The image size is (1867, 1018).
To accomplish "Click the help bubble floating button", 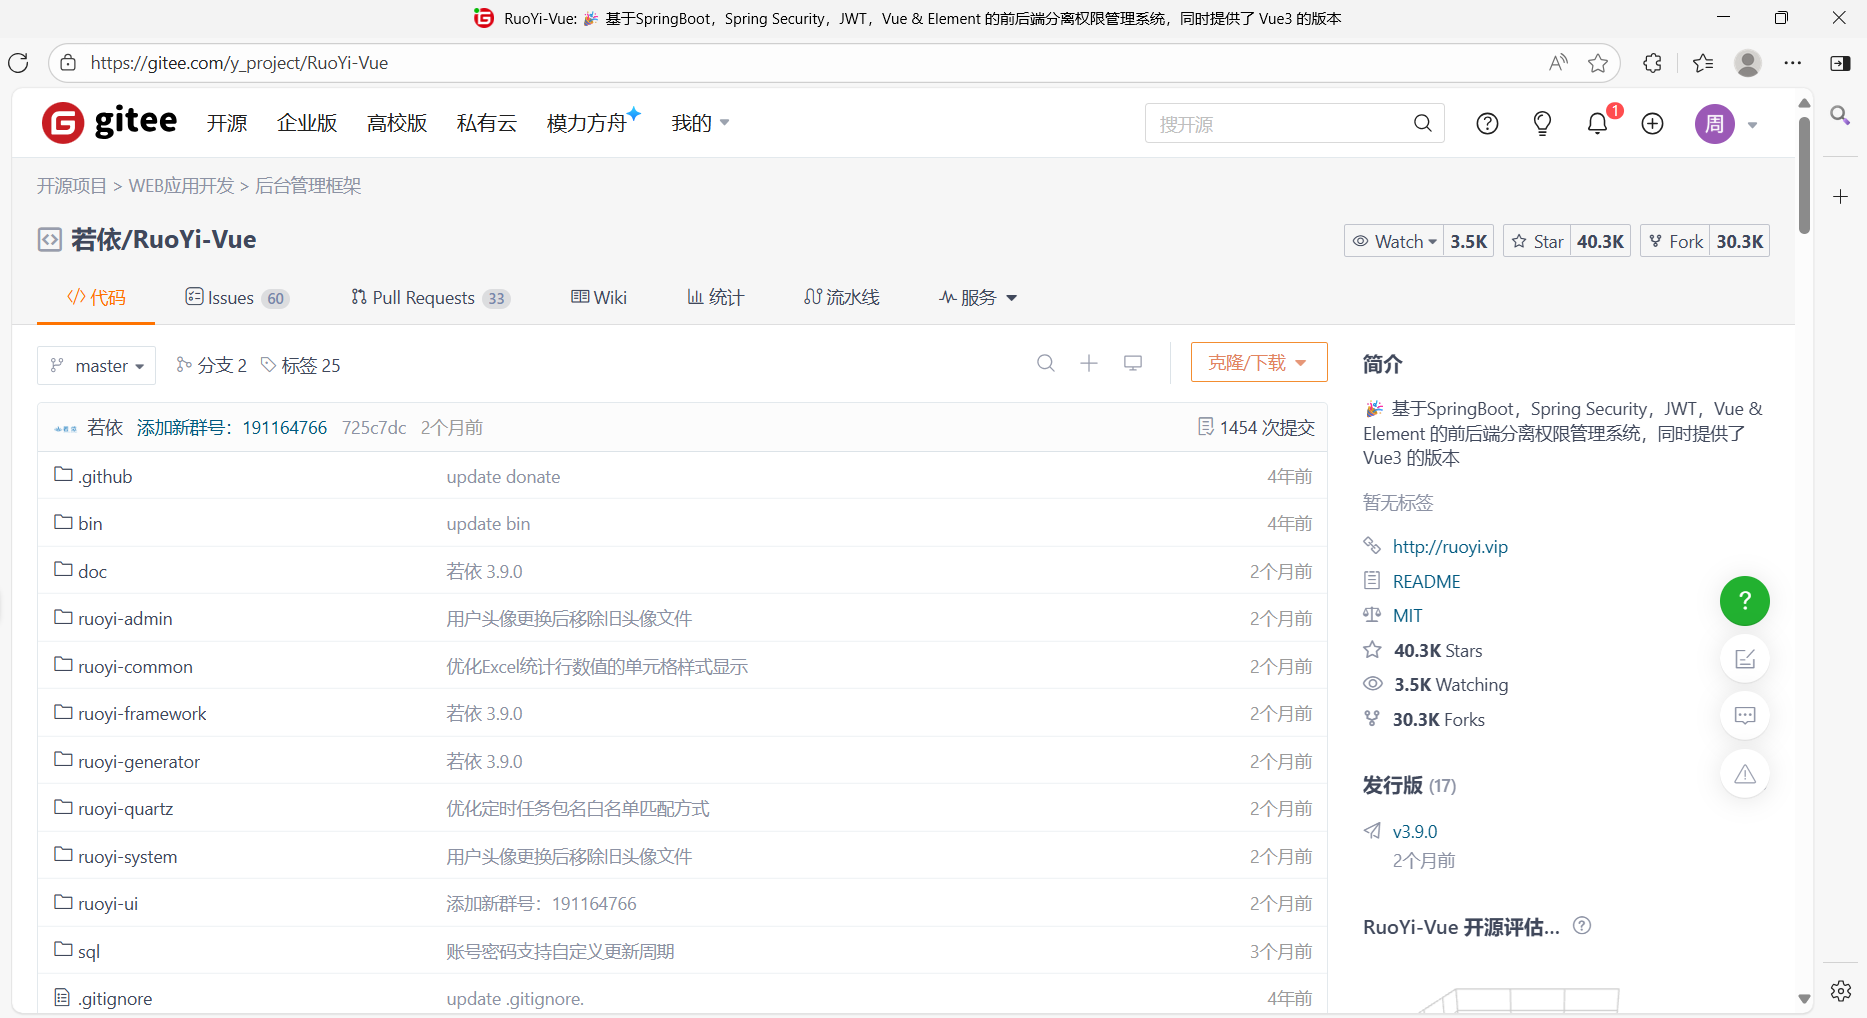I will (1744, 601).
